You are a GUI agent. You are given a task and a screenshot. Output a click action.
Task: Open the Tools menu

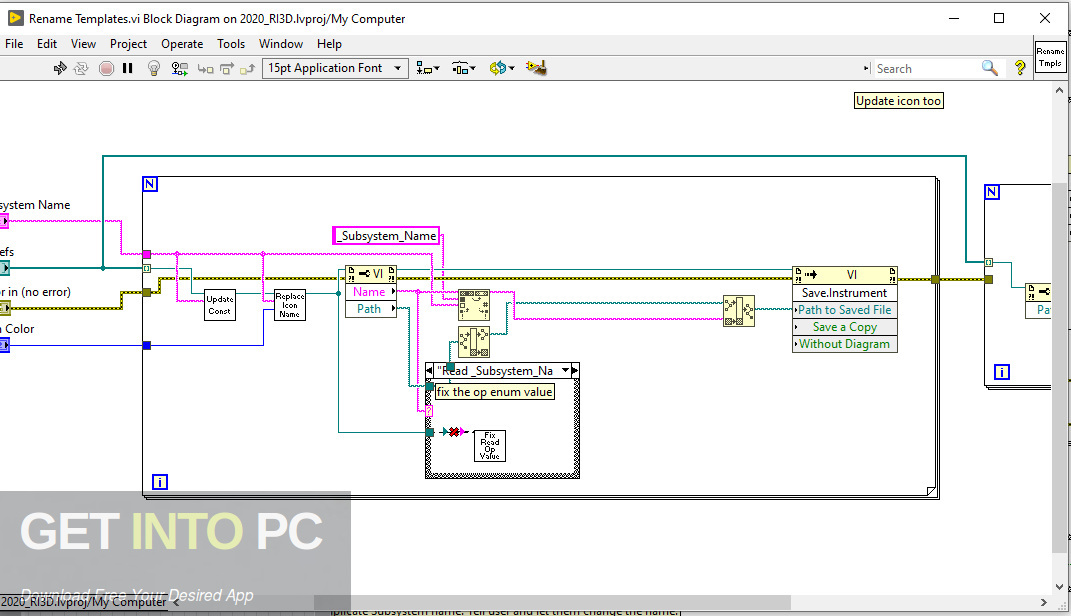(231, 44)
